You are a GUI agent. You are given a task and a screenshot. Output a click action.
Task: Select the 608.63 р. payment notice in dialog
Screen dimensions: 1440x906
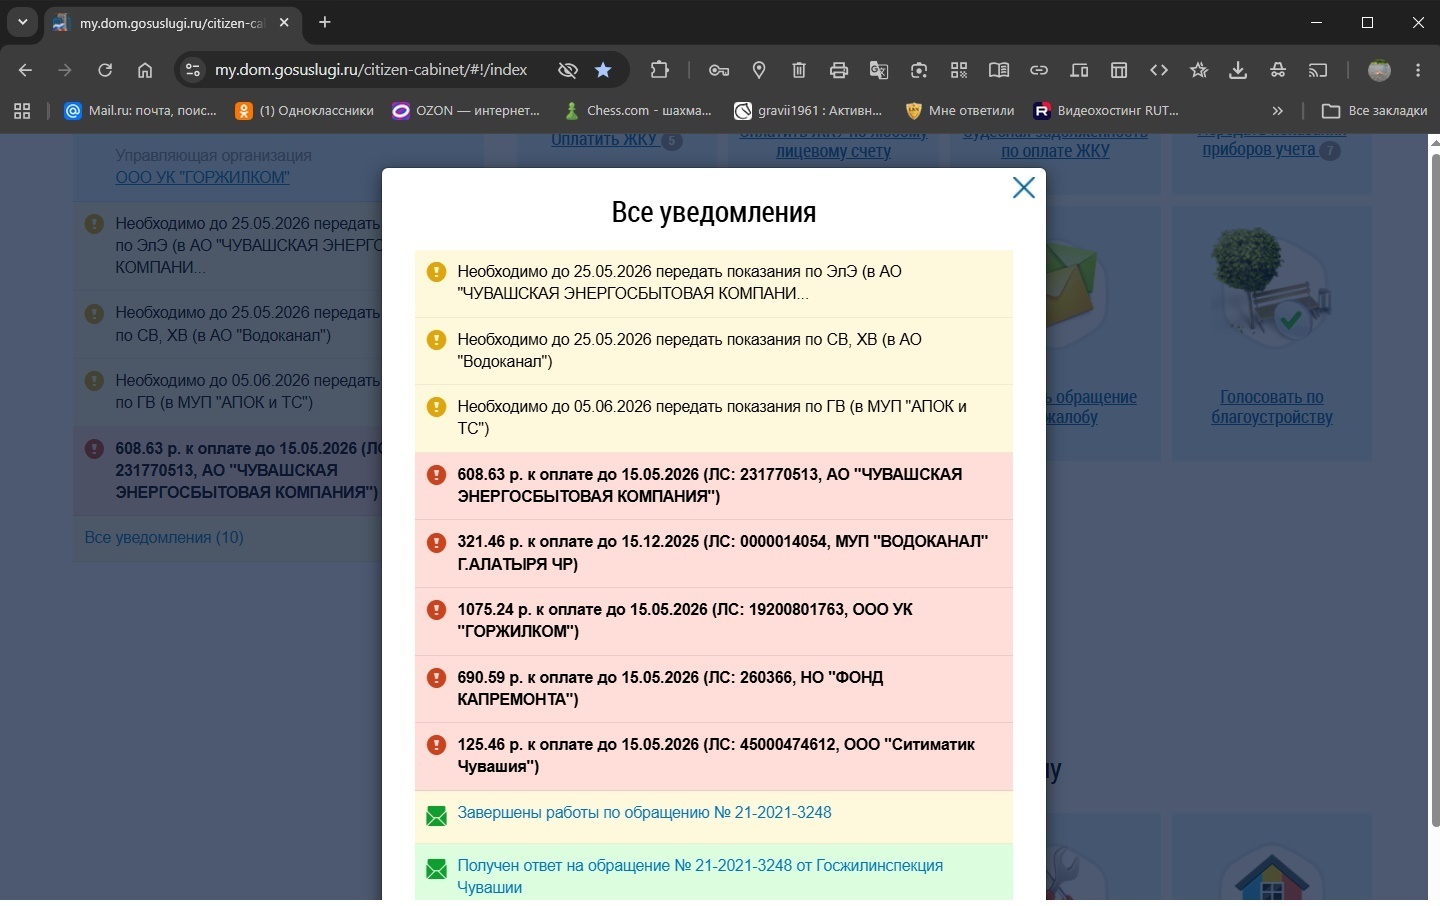click(714, 486)
